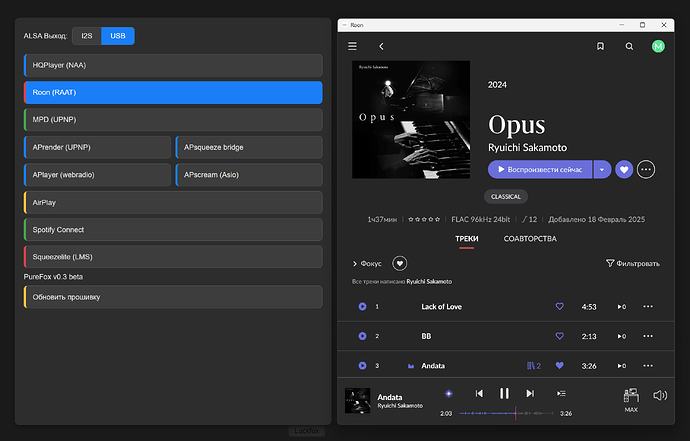Skip to the previous track
Screen dimensions: 690x441
(479, 393)
